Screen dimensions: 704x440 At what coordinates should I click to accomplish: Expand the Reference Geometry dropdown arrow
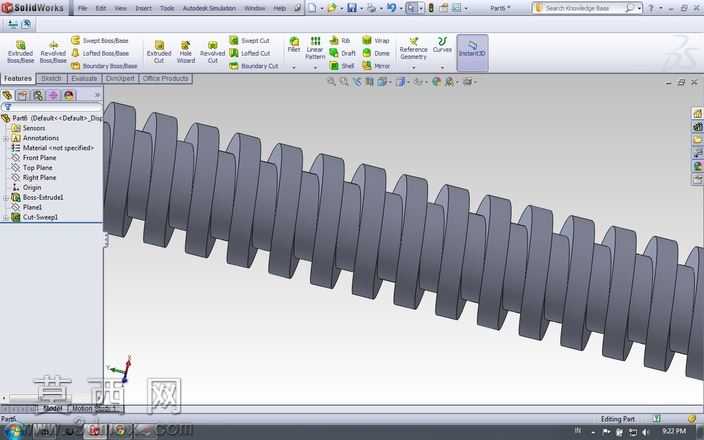click(414, 68)
